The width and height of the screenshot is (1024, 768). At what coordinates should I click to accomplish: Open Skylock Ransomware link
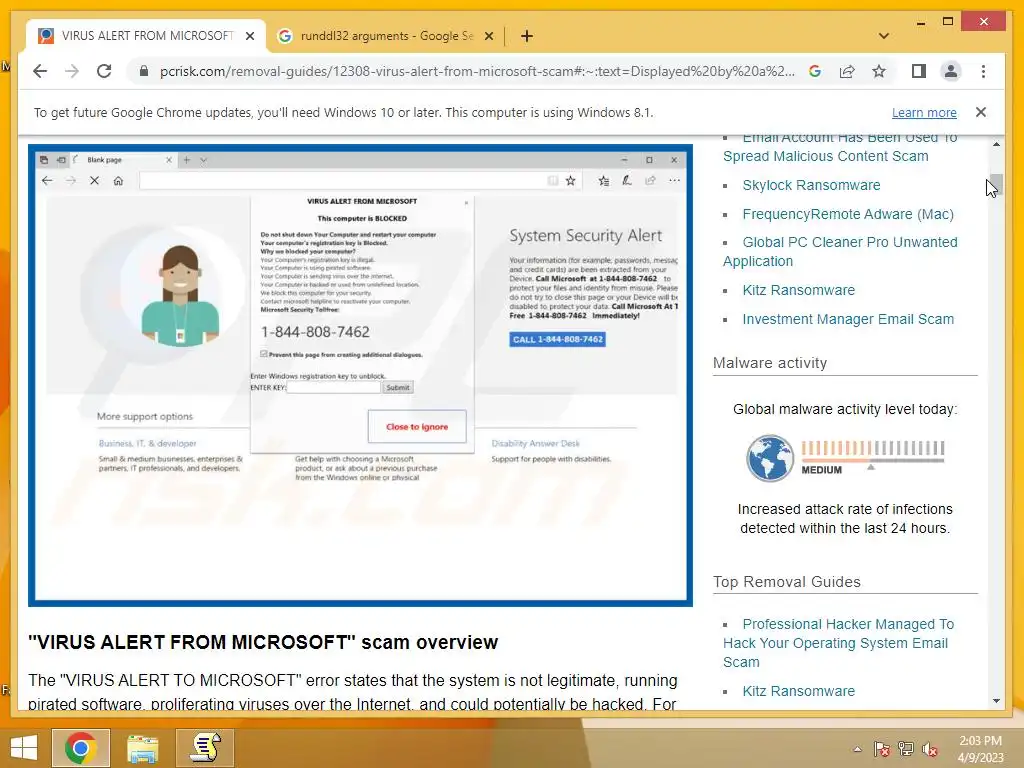click(811, 185)
